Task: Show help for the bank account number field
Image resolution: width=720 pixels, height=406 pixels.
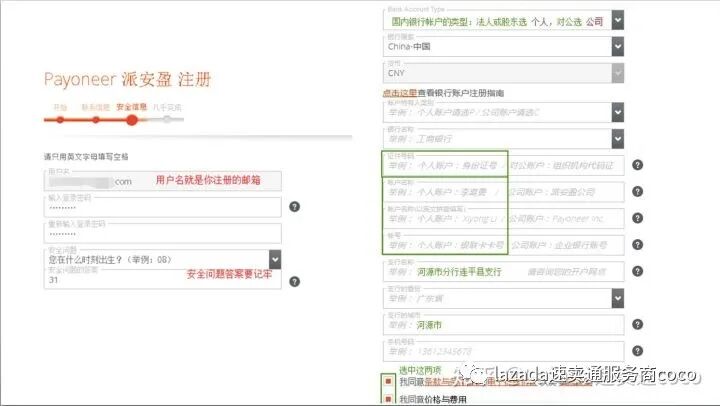Action: tap(637, 244)
